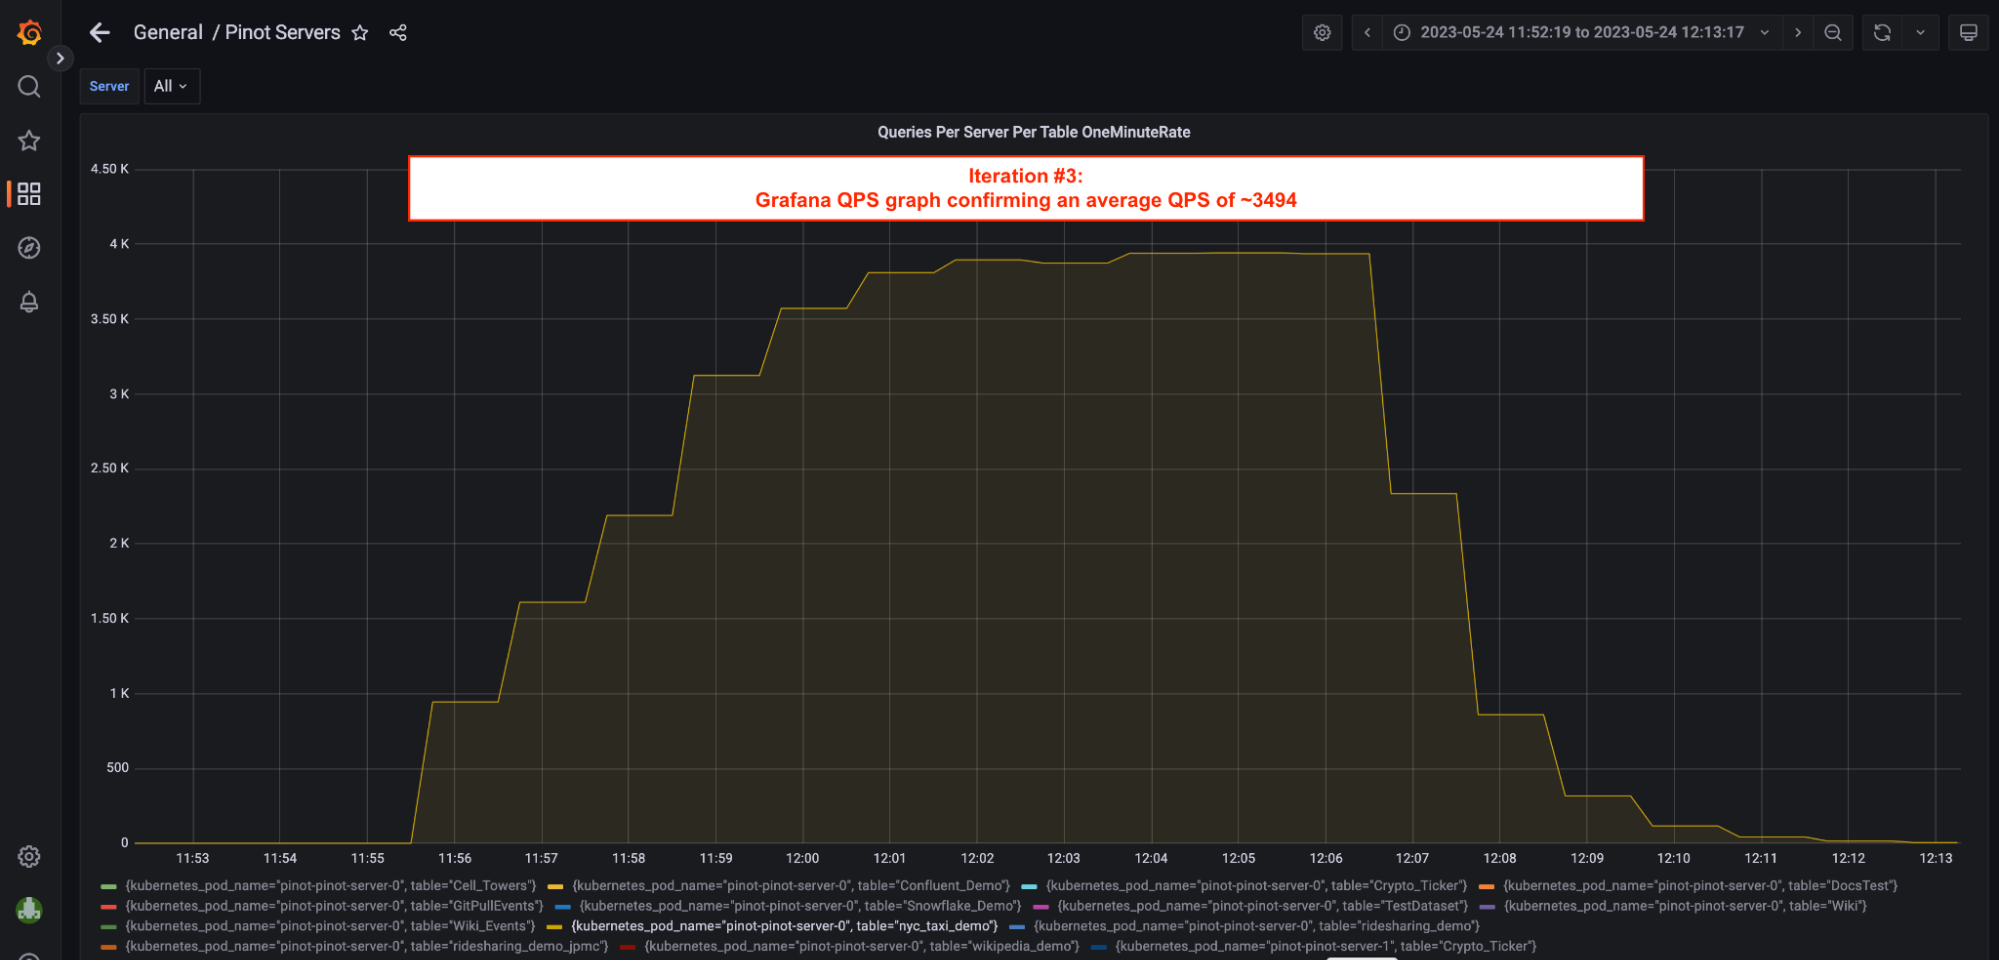Expand the collapsed left sidebar with the chevron
This screenshot has width=1999, height=961.
(x=60, y=58)
